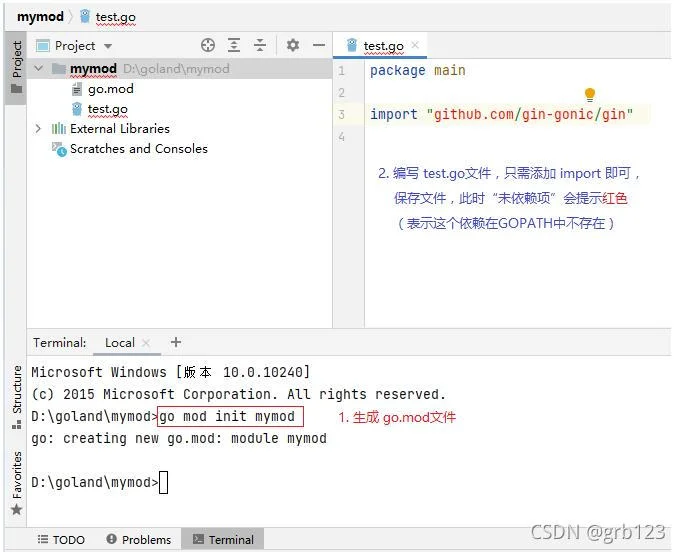This screenshot has width=680, height=553.
Task: Click the External Libraries bars icon
Action: [x=59, y=128]
